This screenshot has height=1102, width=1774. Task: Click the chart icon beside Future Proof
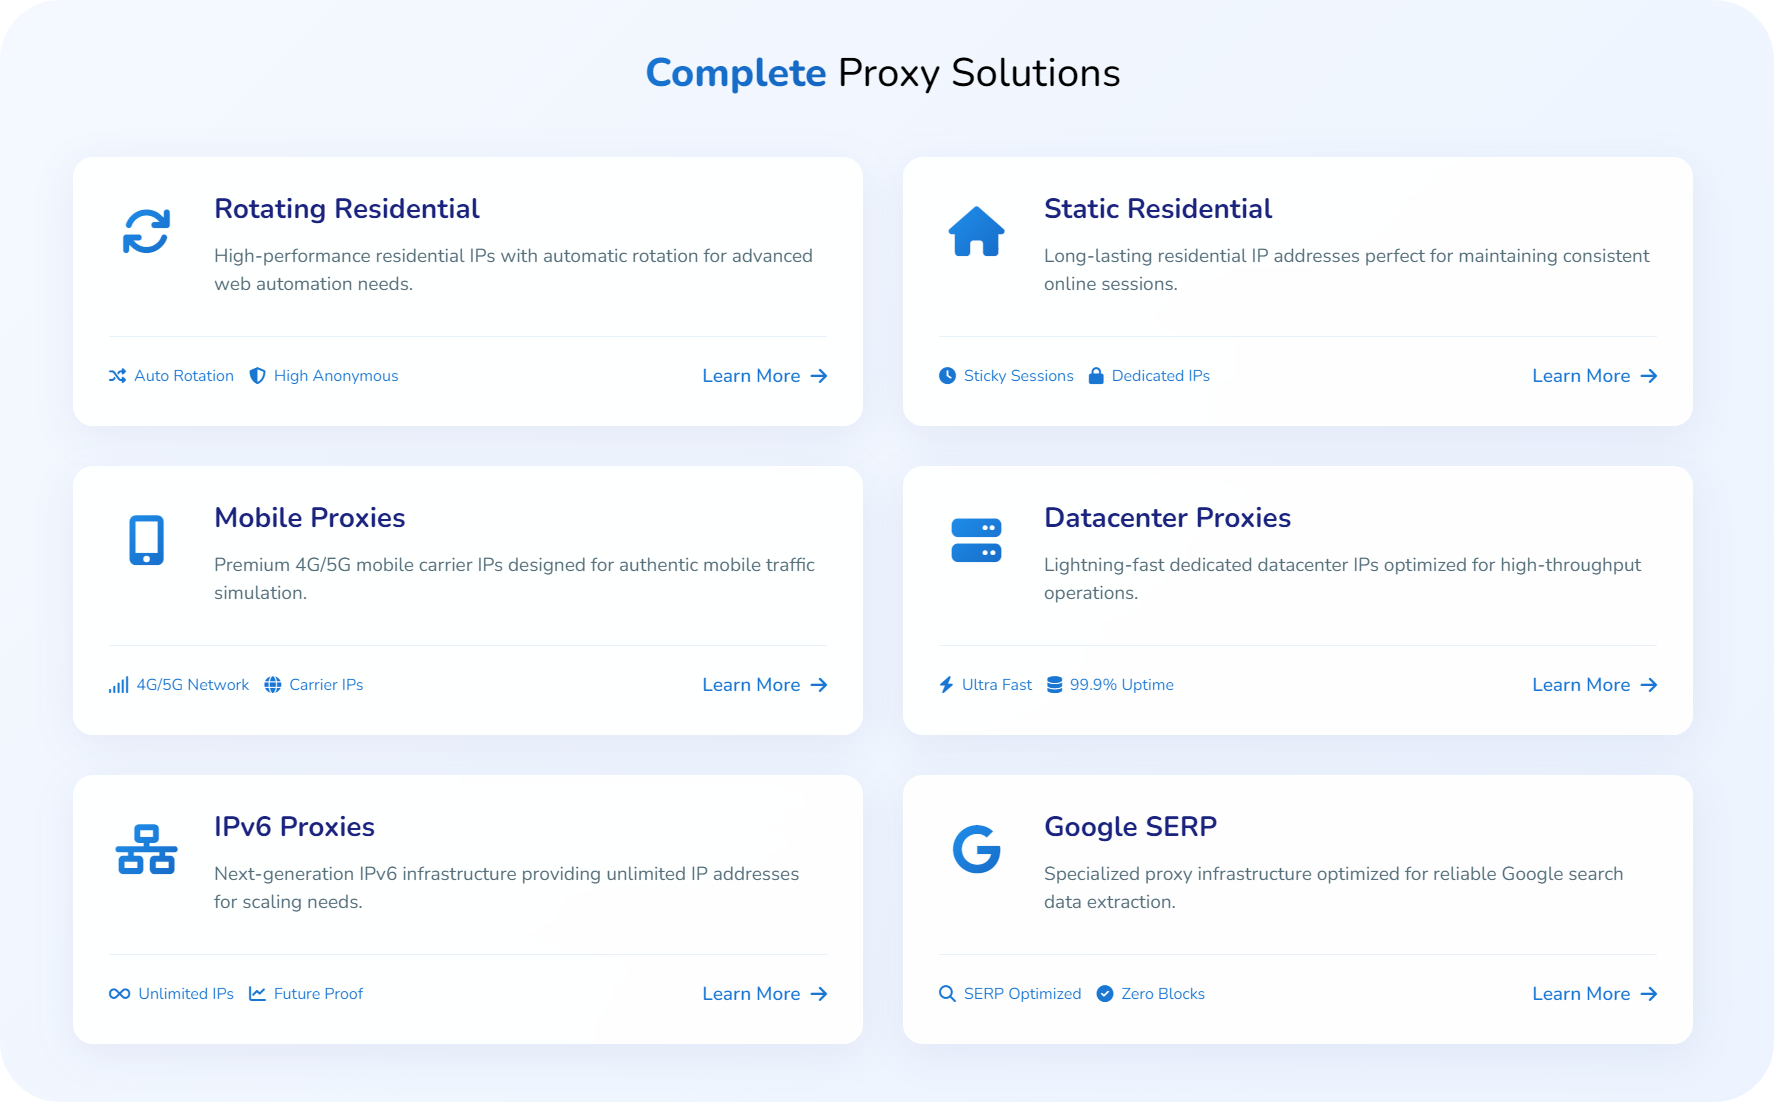(x=257, y=994)
